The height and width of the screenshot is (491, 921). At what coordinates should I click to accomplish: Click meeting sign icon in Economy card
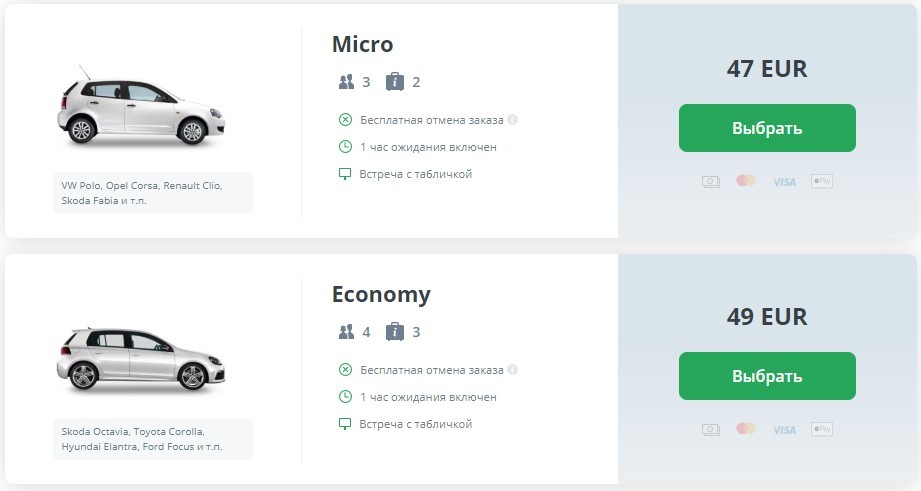pos(345,424)
